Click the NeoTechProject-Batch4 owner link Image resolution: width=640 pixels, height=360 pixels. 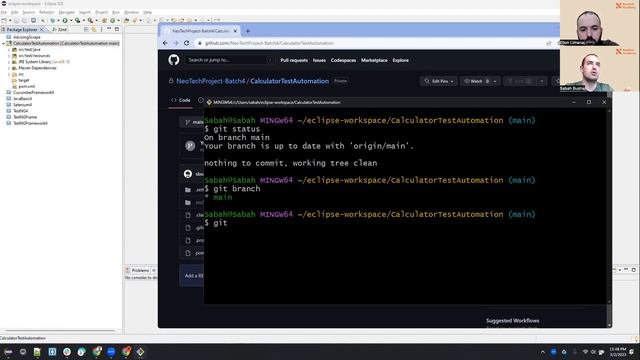point(210,81)
